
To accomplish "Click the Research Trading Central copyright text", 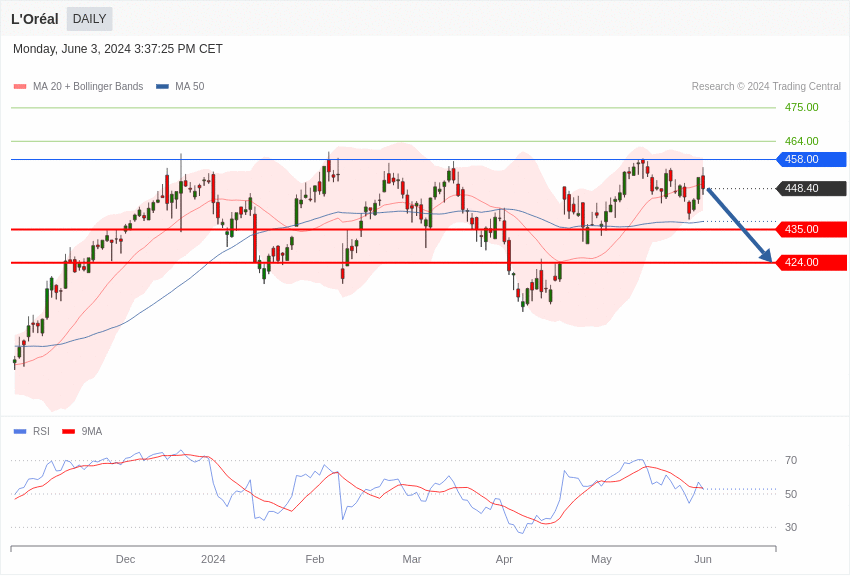I will tap(766, 87).
